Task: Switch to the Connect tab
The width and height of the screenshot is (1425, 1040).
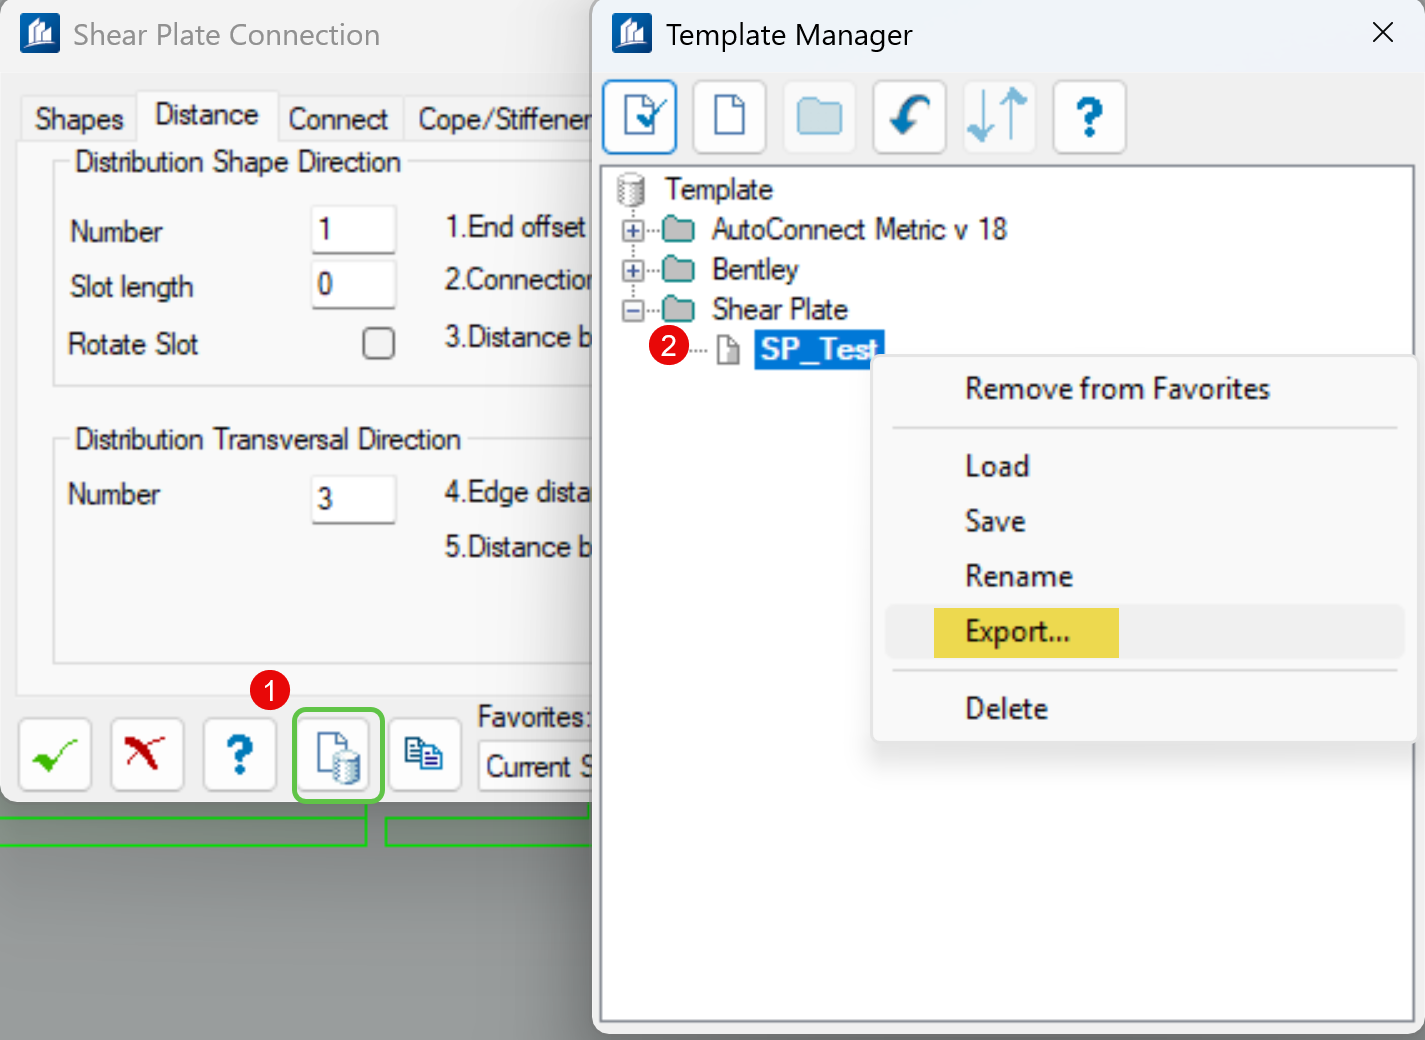Action: click(x=338, y=119)
